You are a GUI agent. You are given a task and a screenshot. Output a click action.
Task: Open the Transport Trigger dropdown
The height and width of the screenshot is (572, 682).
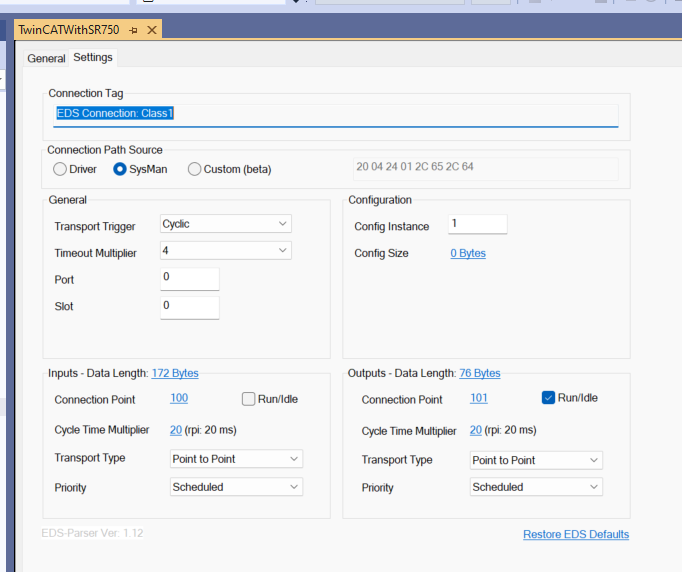coord(226,224)
